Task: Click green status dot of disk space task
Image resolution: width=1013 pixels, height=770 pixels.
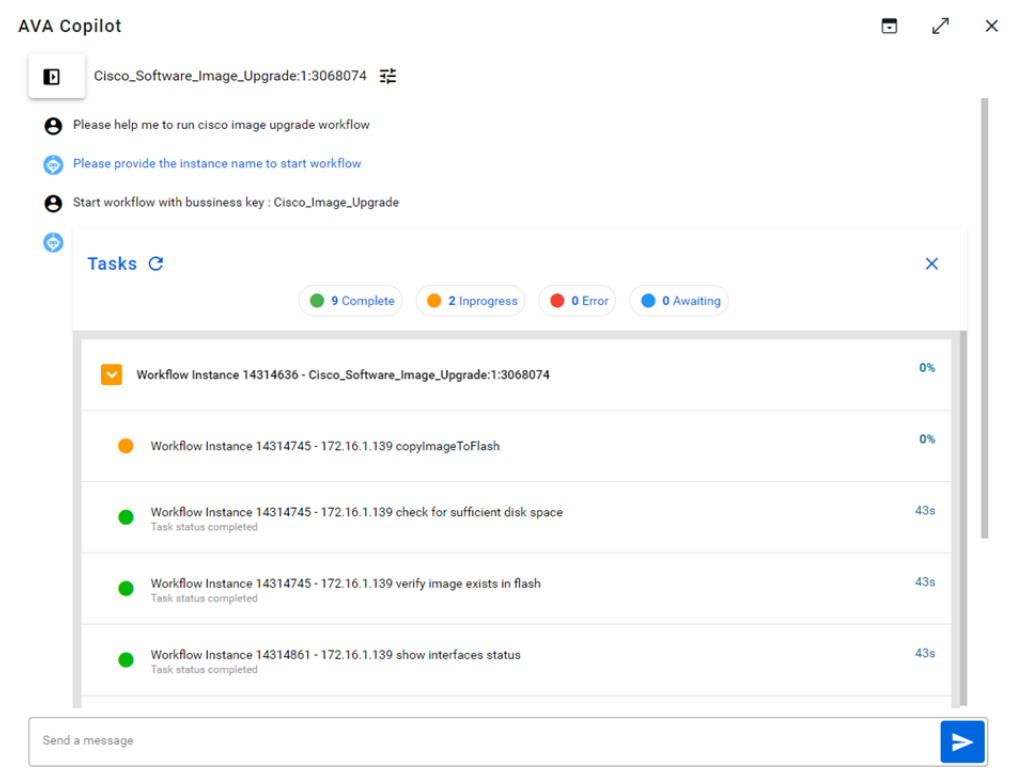Action: [126, 517]
